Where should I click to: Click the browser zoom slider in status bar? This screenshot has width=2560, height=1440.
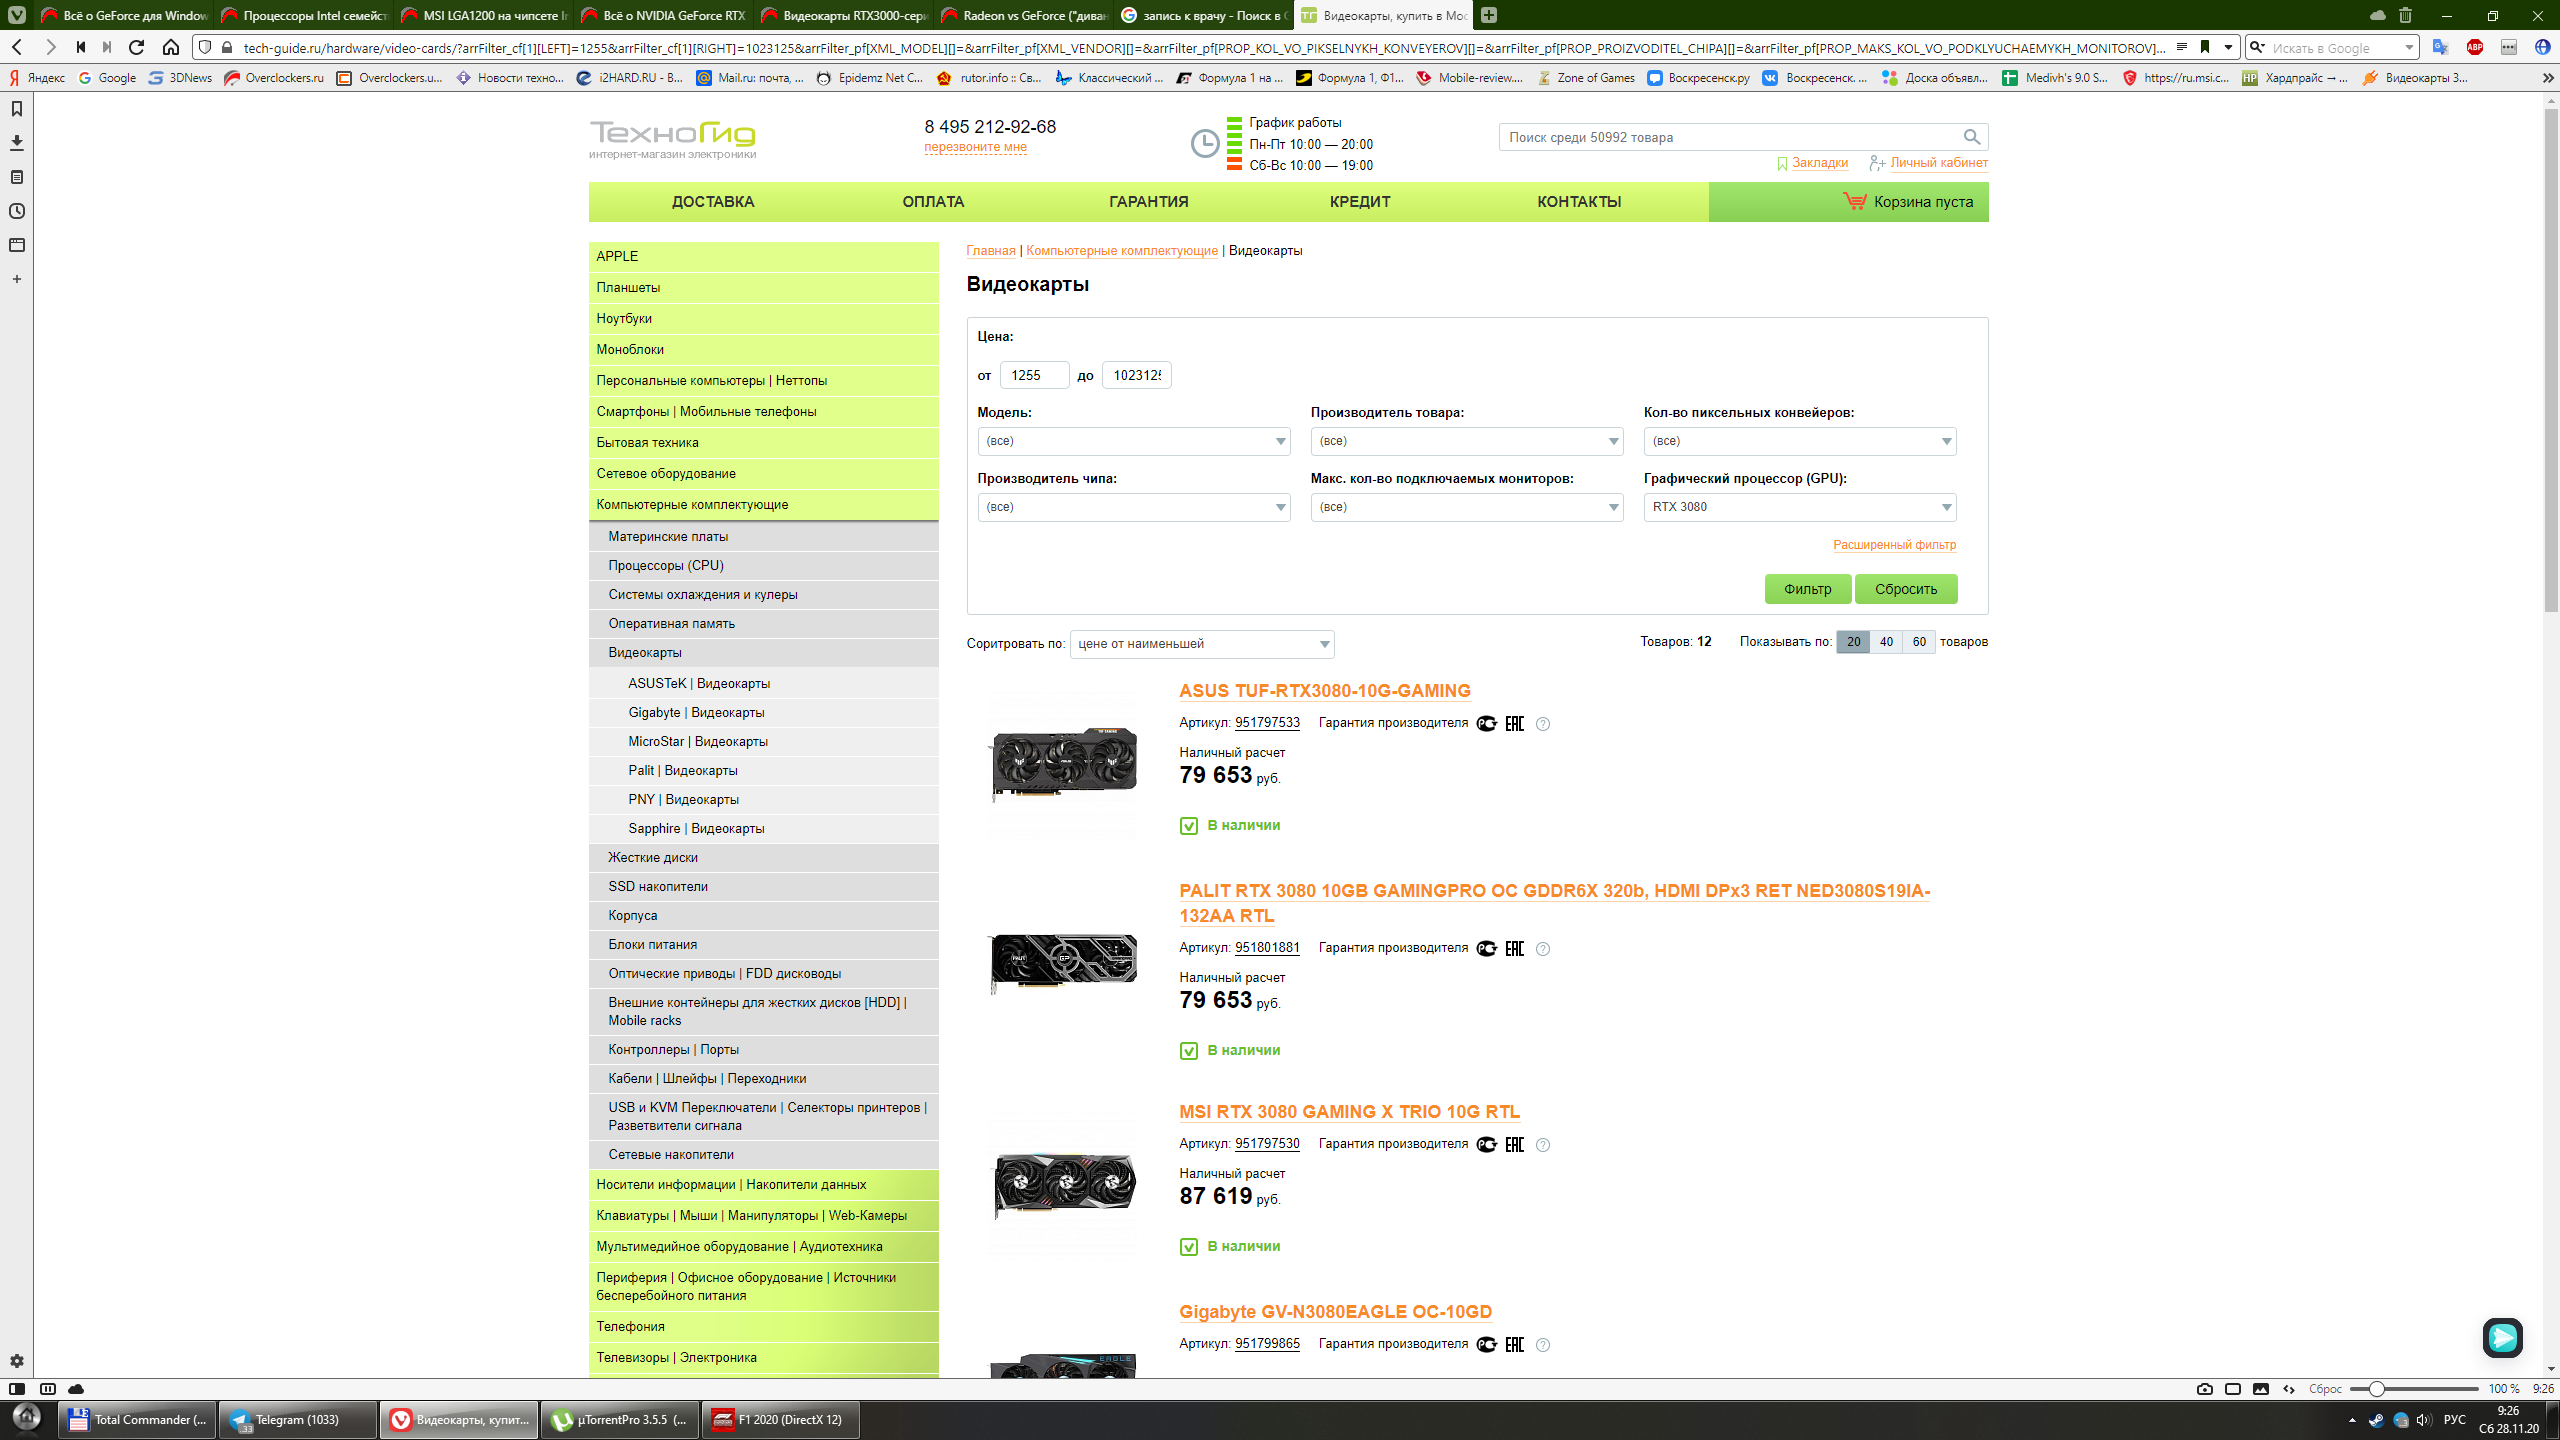pos(2377,1389)
